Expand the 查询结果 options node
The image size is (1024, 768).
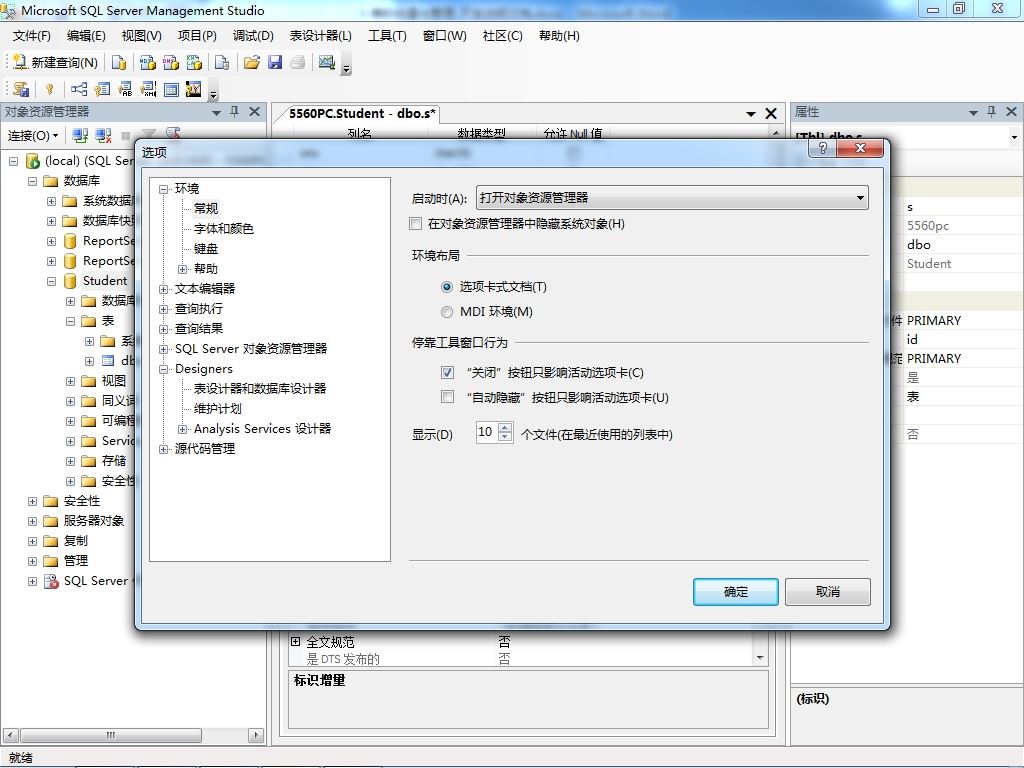click(x=163, y=329)
